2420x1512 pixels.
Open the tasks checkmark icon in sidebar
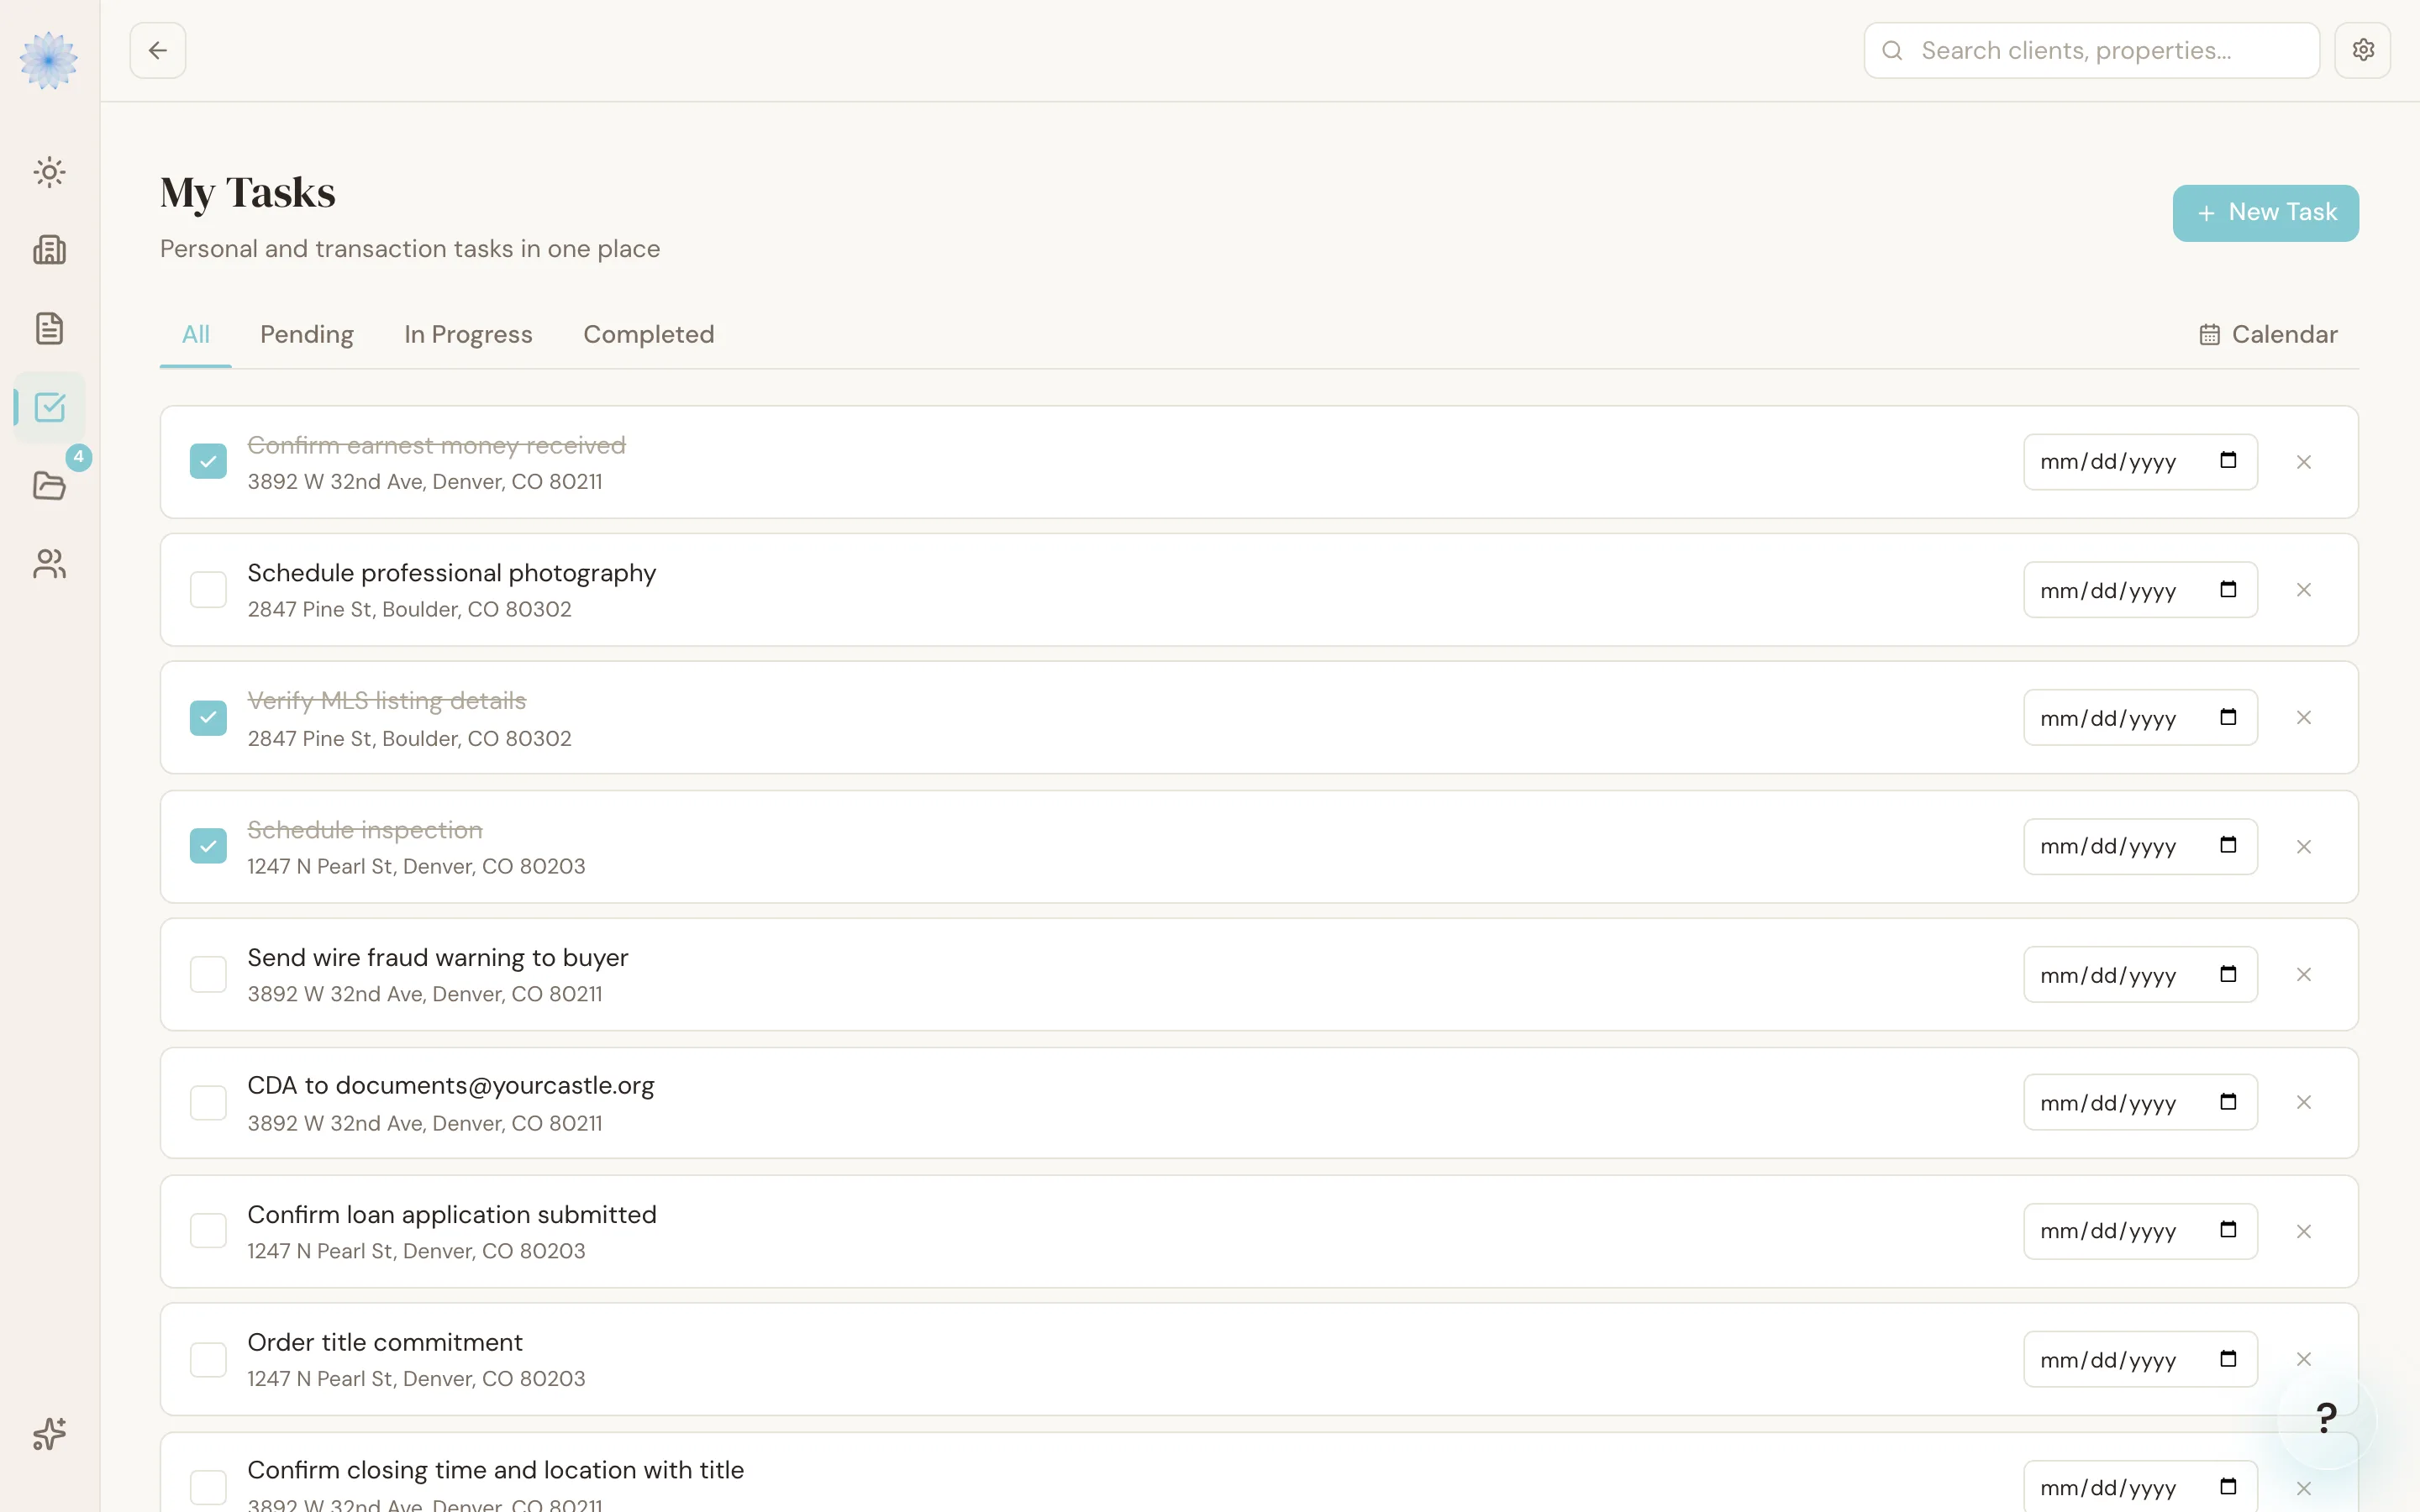[49, 407]
